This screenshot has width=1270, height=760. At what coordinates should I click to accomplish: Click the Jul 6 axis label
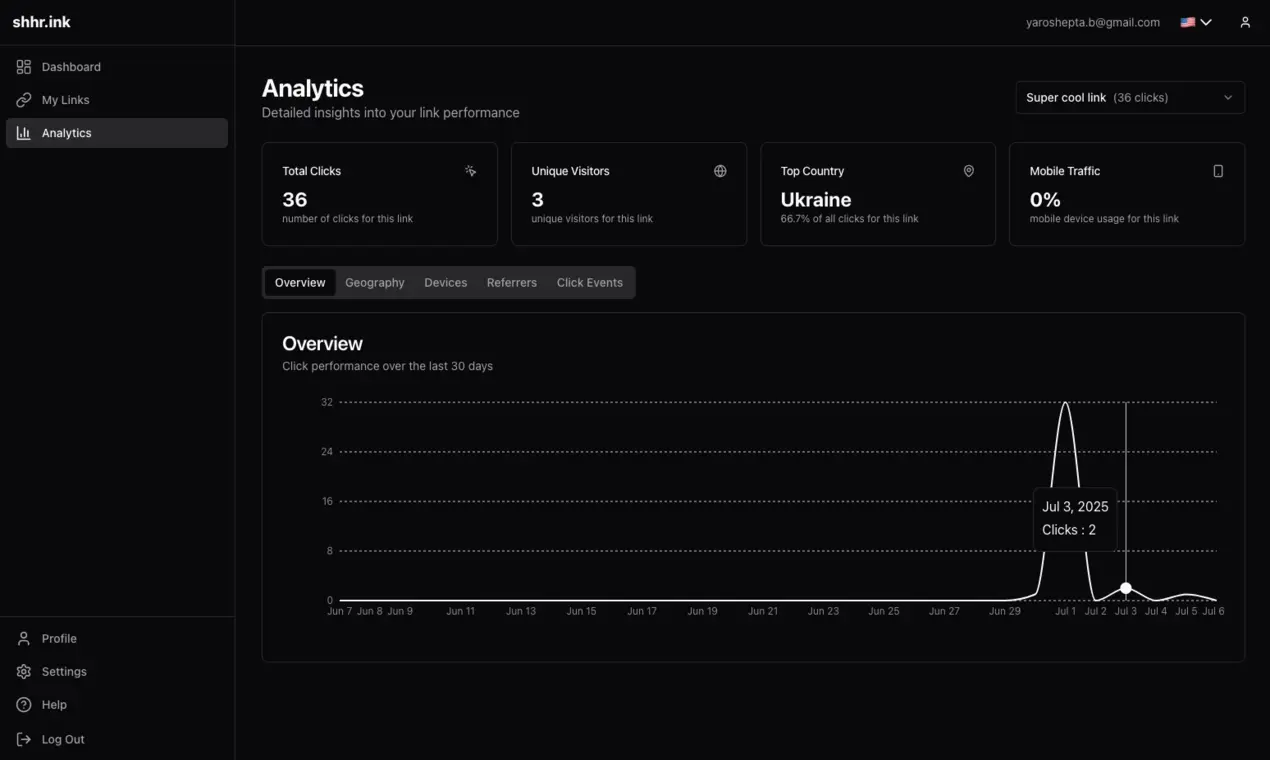[x=1213, y=611]
